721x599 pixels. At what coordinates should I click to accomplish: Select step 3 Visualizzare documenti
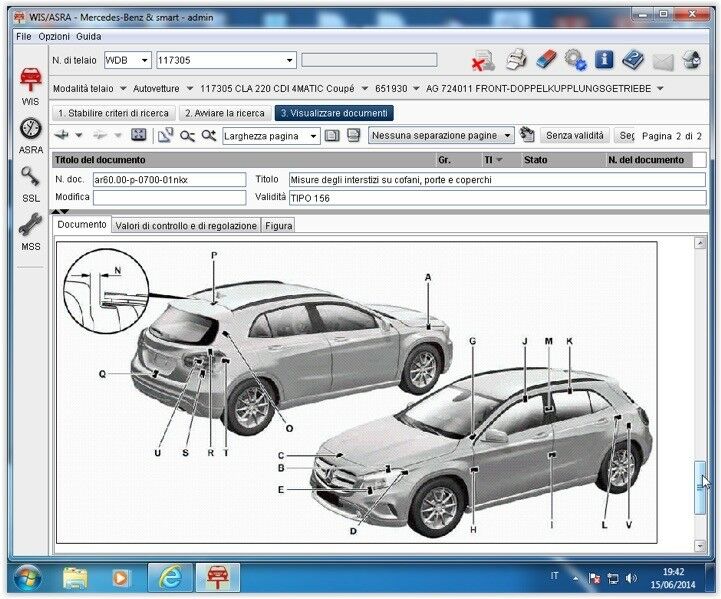coord(334,113)
